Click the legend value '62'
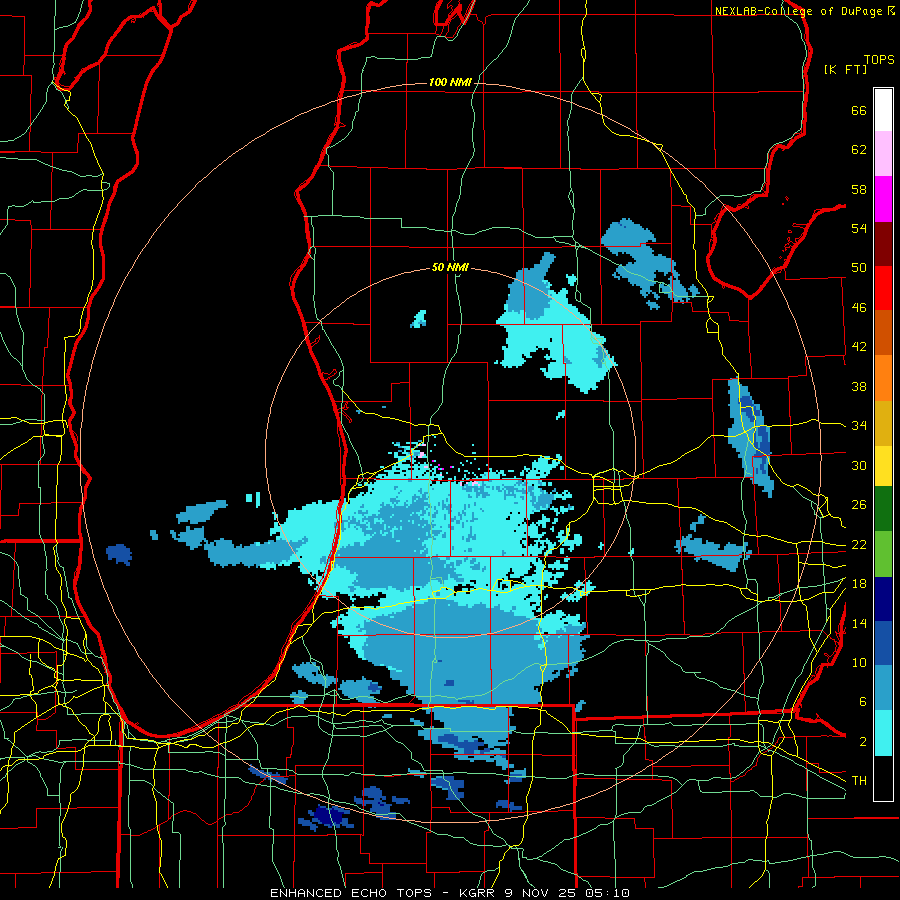This screenshot has width=900, height=900. 859,150
